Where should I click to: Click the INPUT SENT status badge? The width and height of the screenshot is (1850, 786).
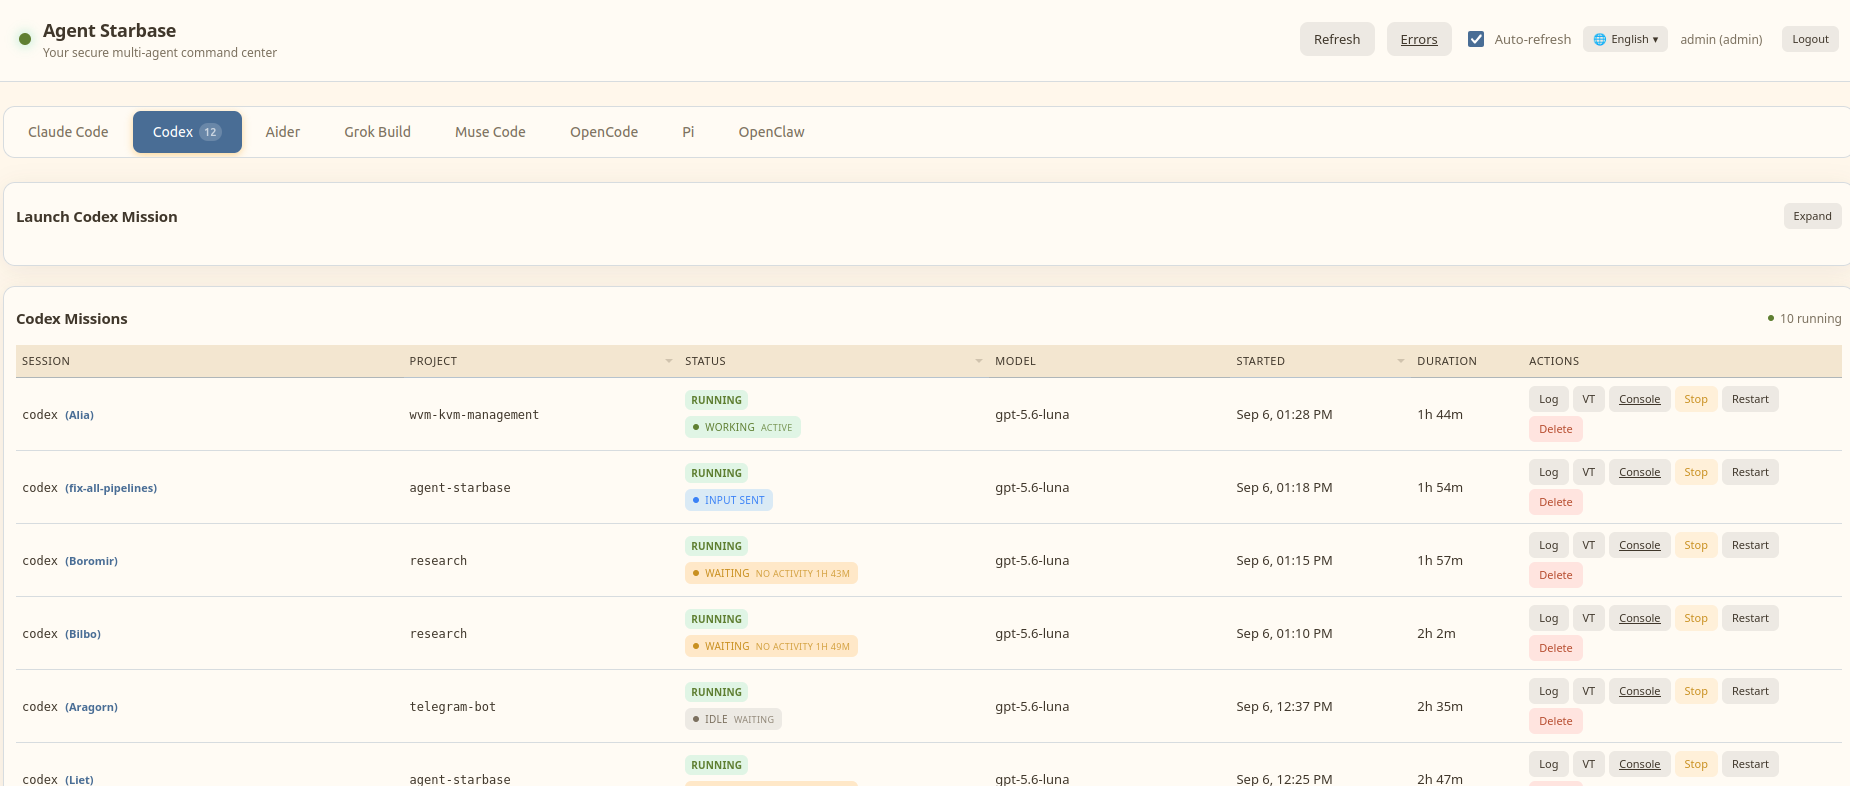click(x=729, y=500)
